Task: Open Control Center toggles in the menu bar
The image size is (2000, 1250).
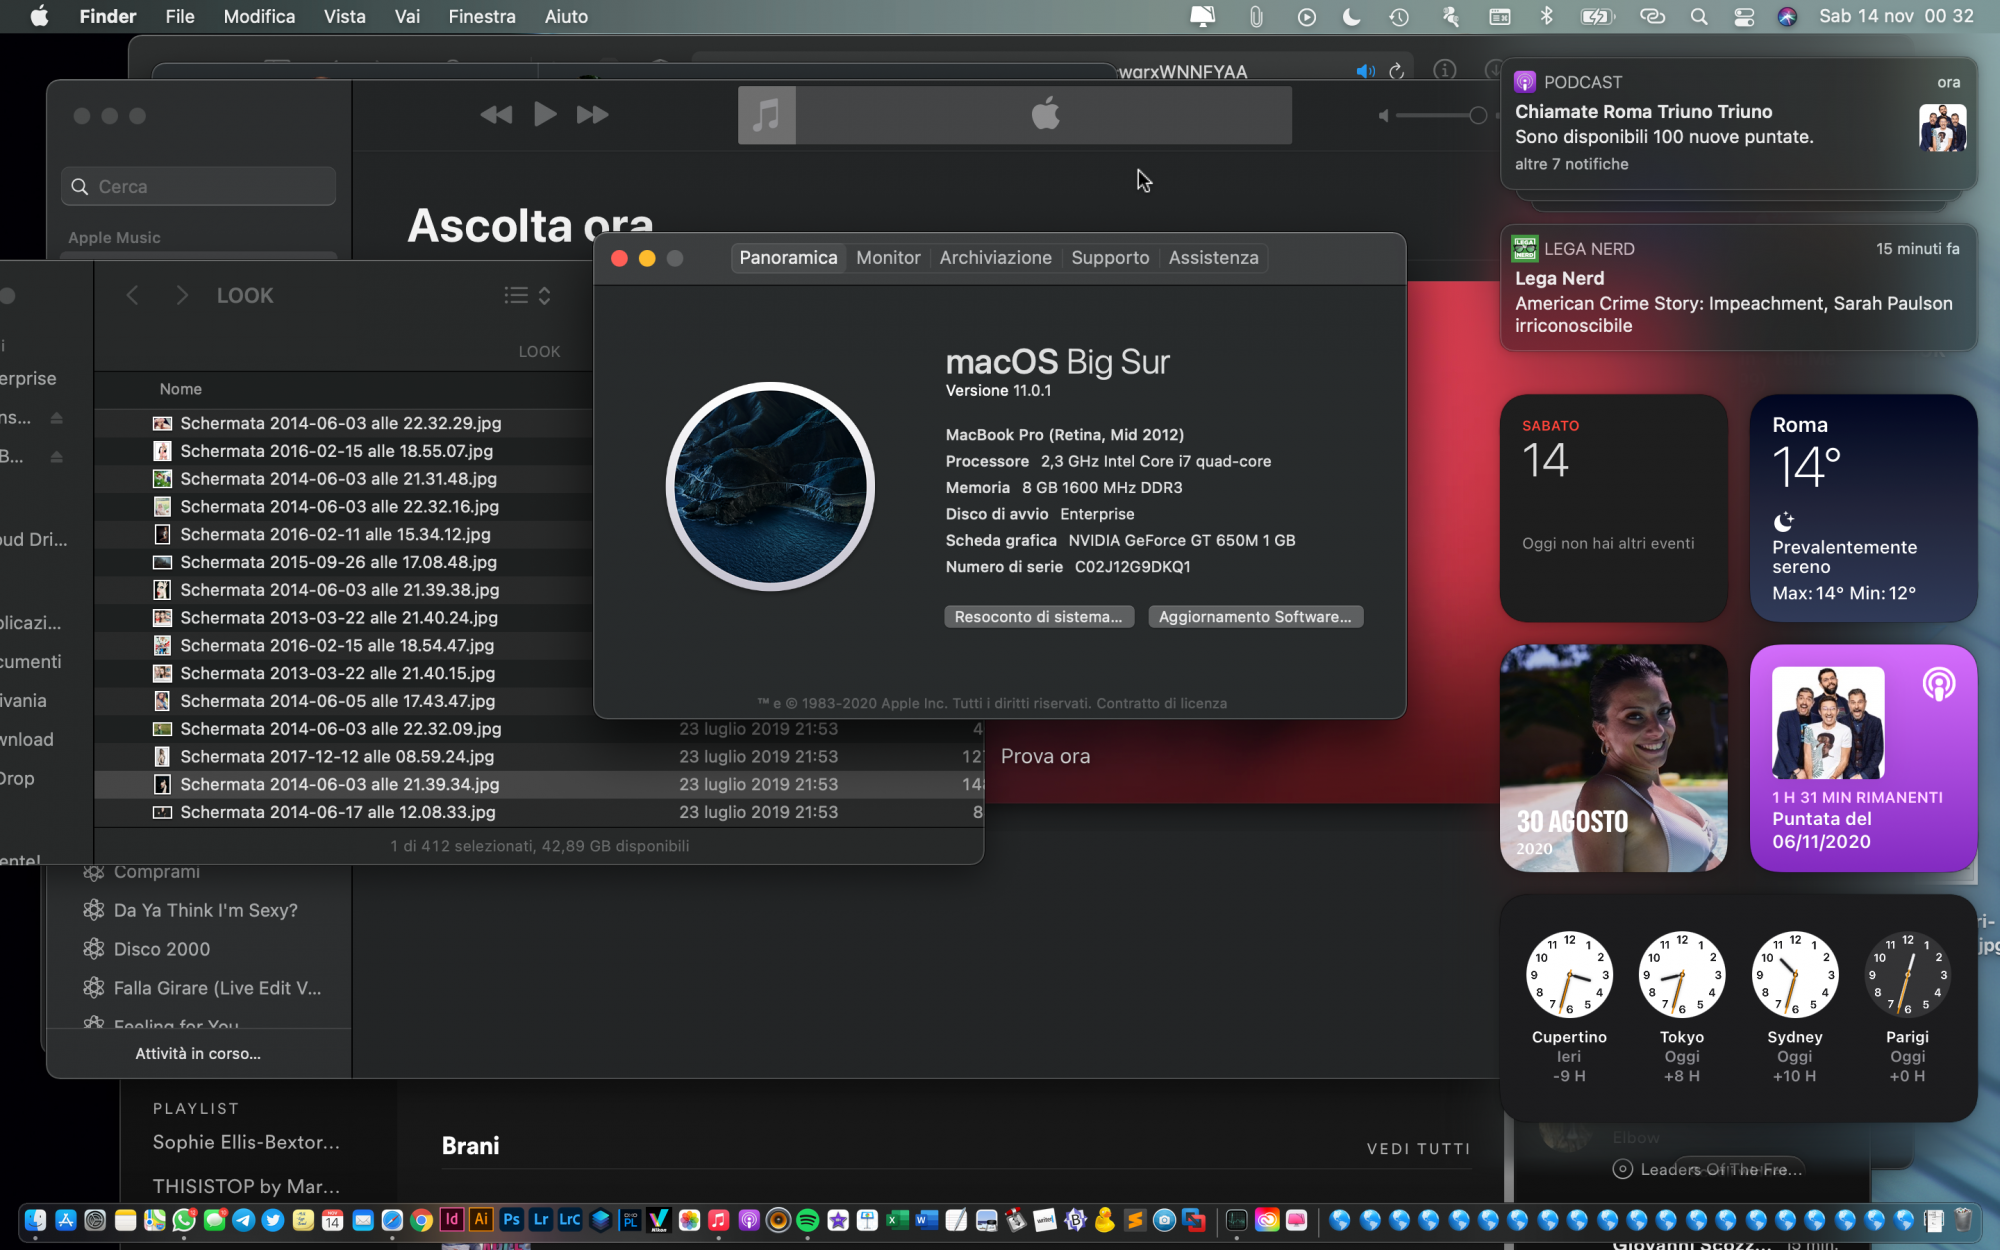Action: click(1744, 16)
